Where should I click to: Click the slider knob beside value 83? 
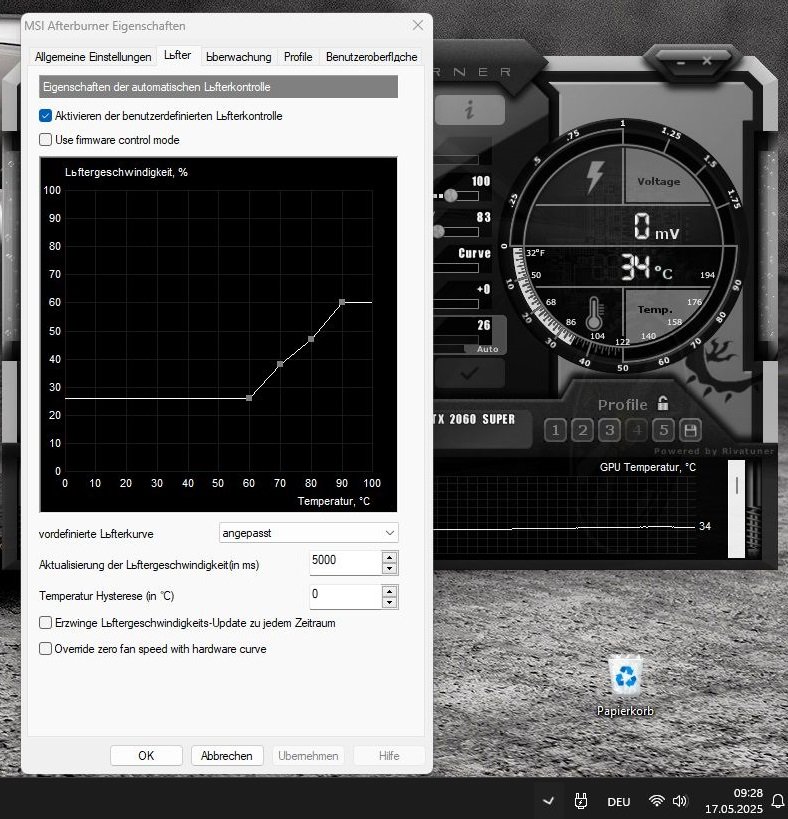point(439,231)
